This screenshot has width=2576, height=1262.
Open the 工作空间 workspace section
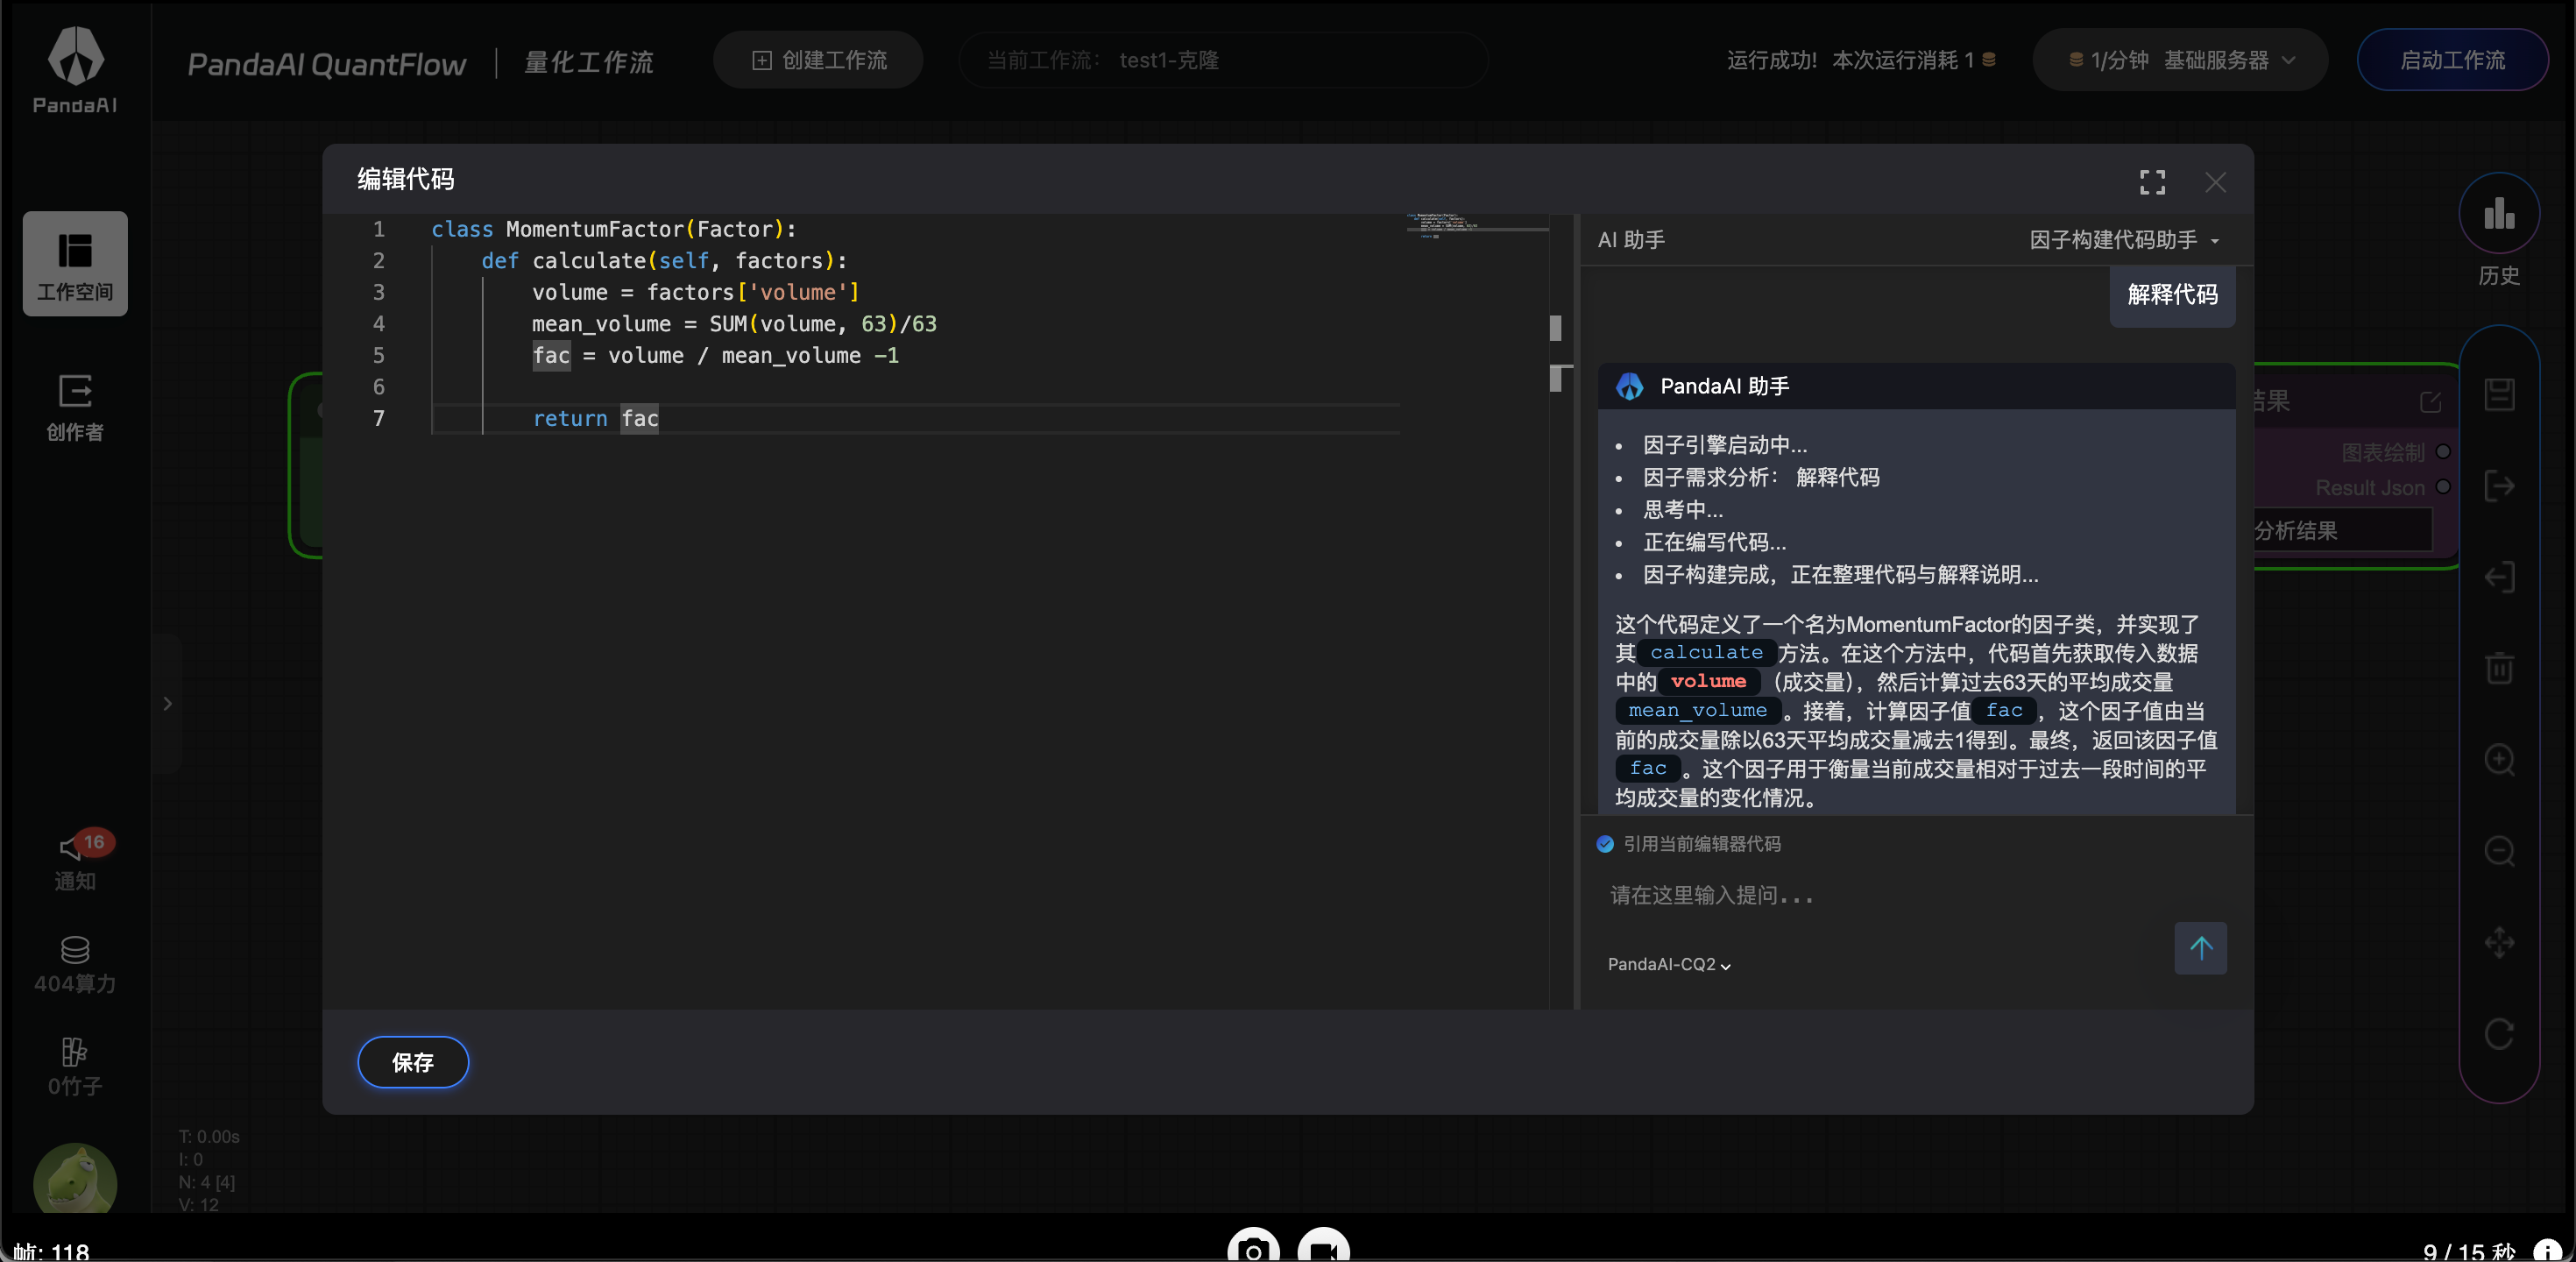tap(75, 263)
